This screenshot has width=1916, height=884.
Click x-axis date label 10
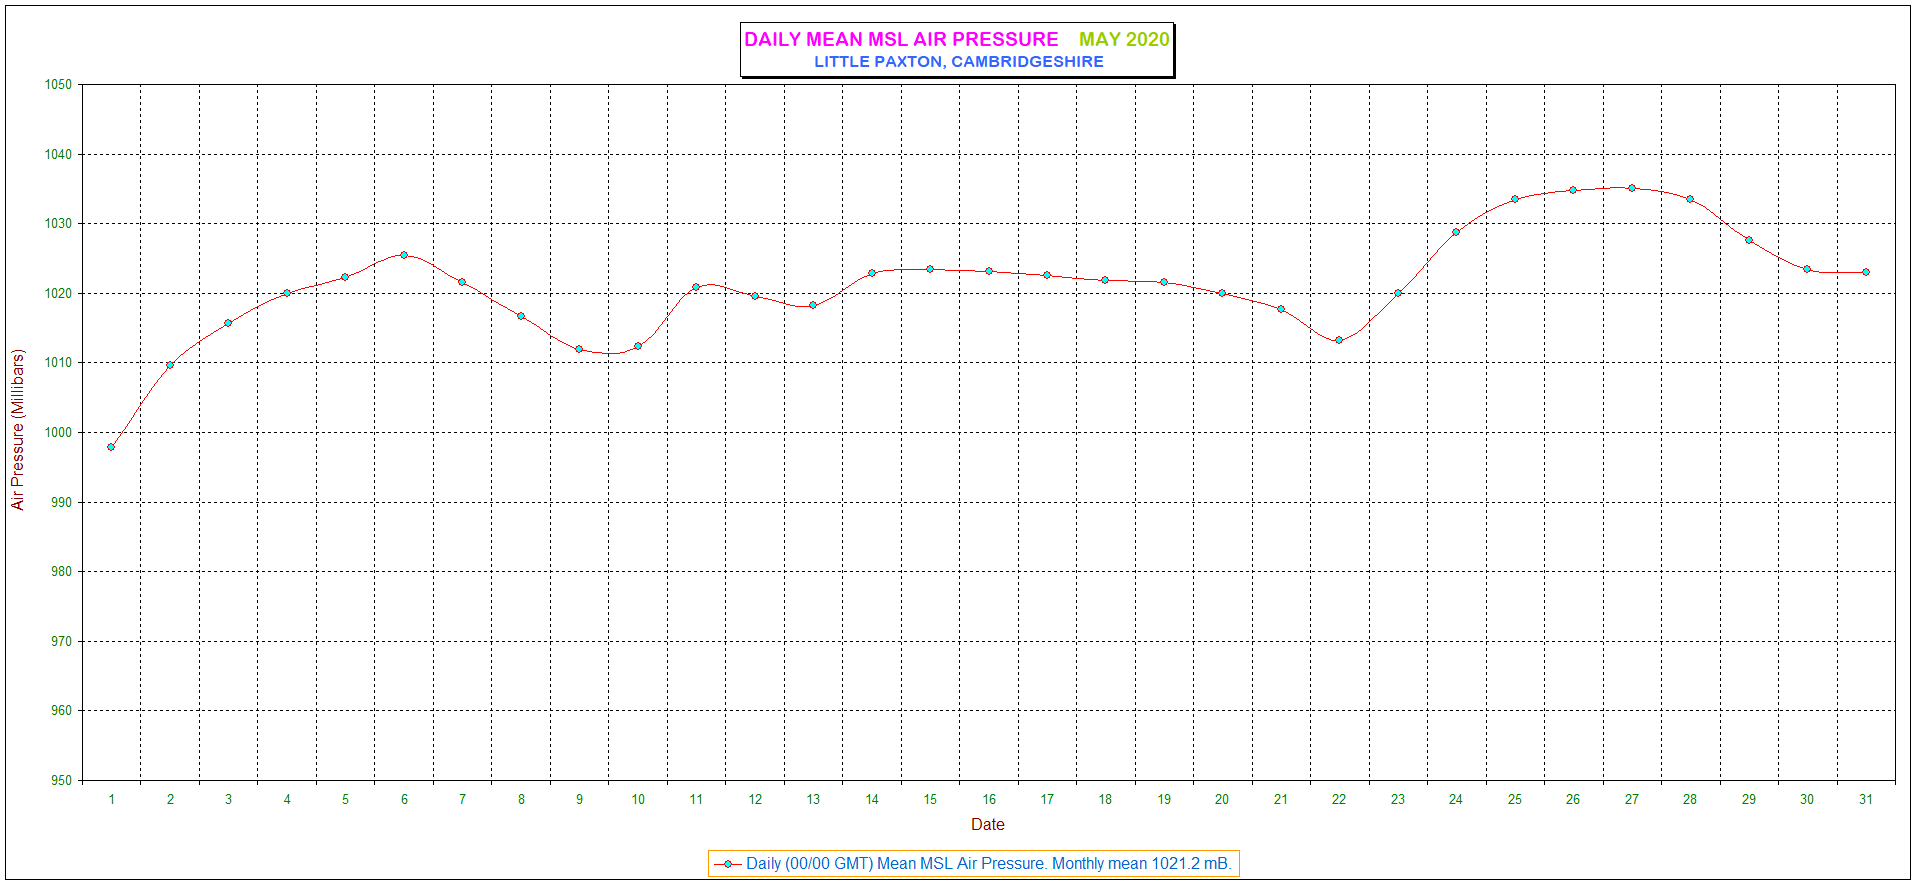[638, 799]
